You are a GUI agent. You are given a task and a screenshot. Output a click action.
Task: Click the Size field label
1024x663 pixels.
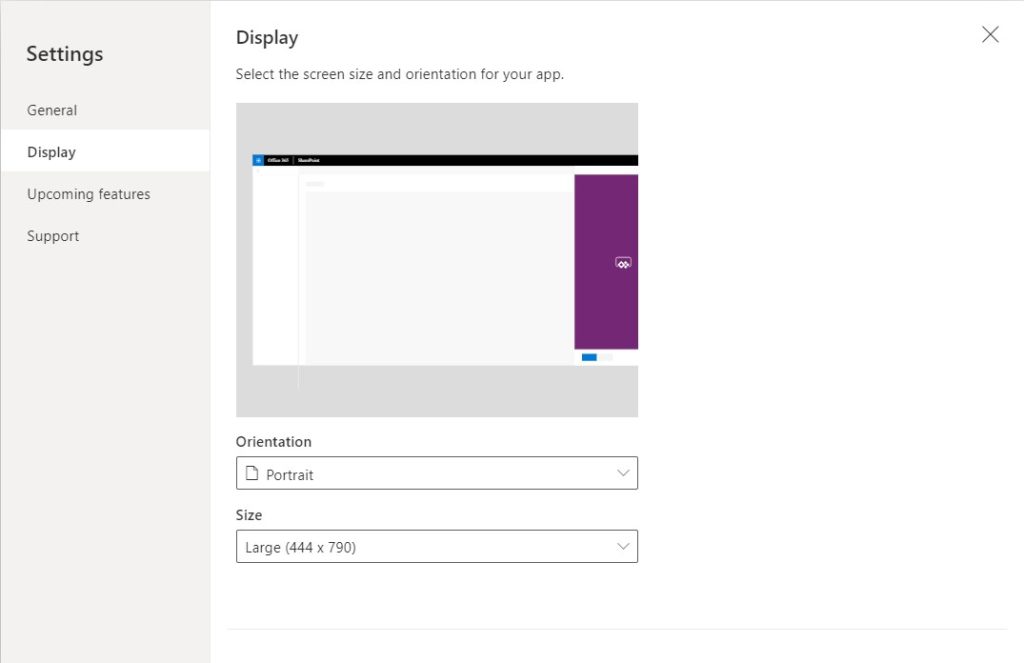(249, 515)
